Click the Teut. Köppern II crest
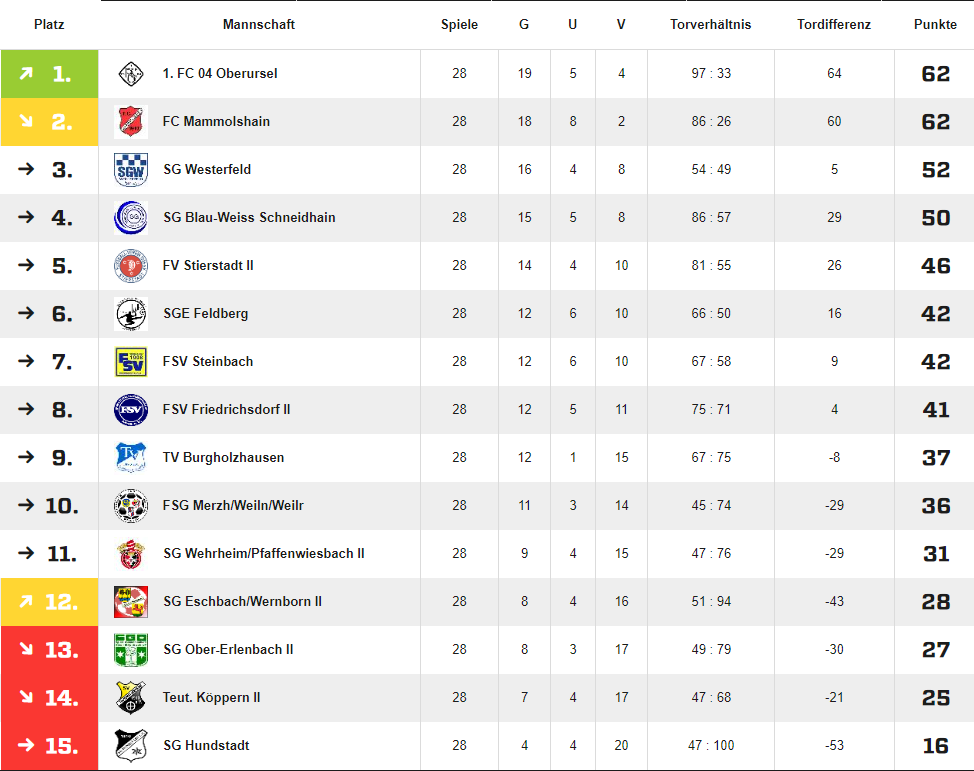 [131, 698]
